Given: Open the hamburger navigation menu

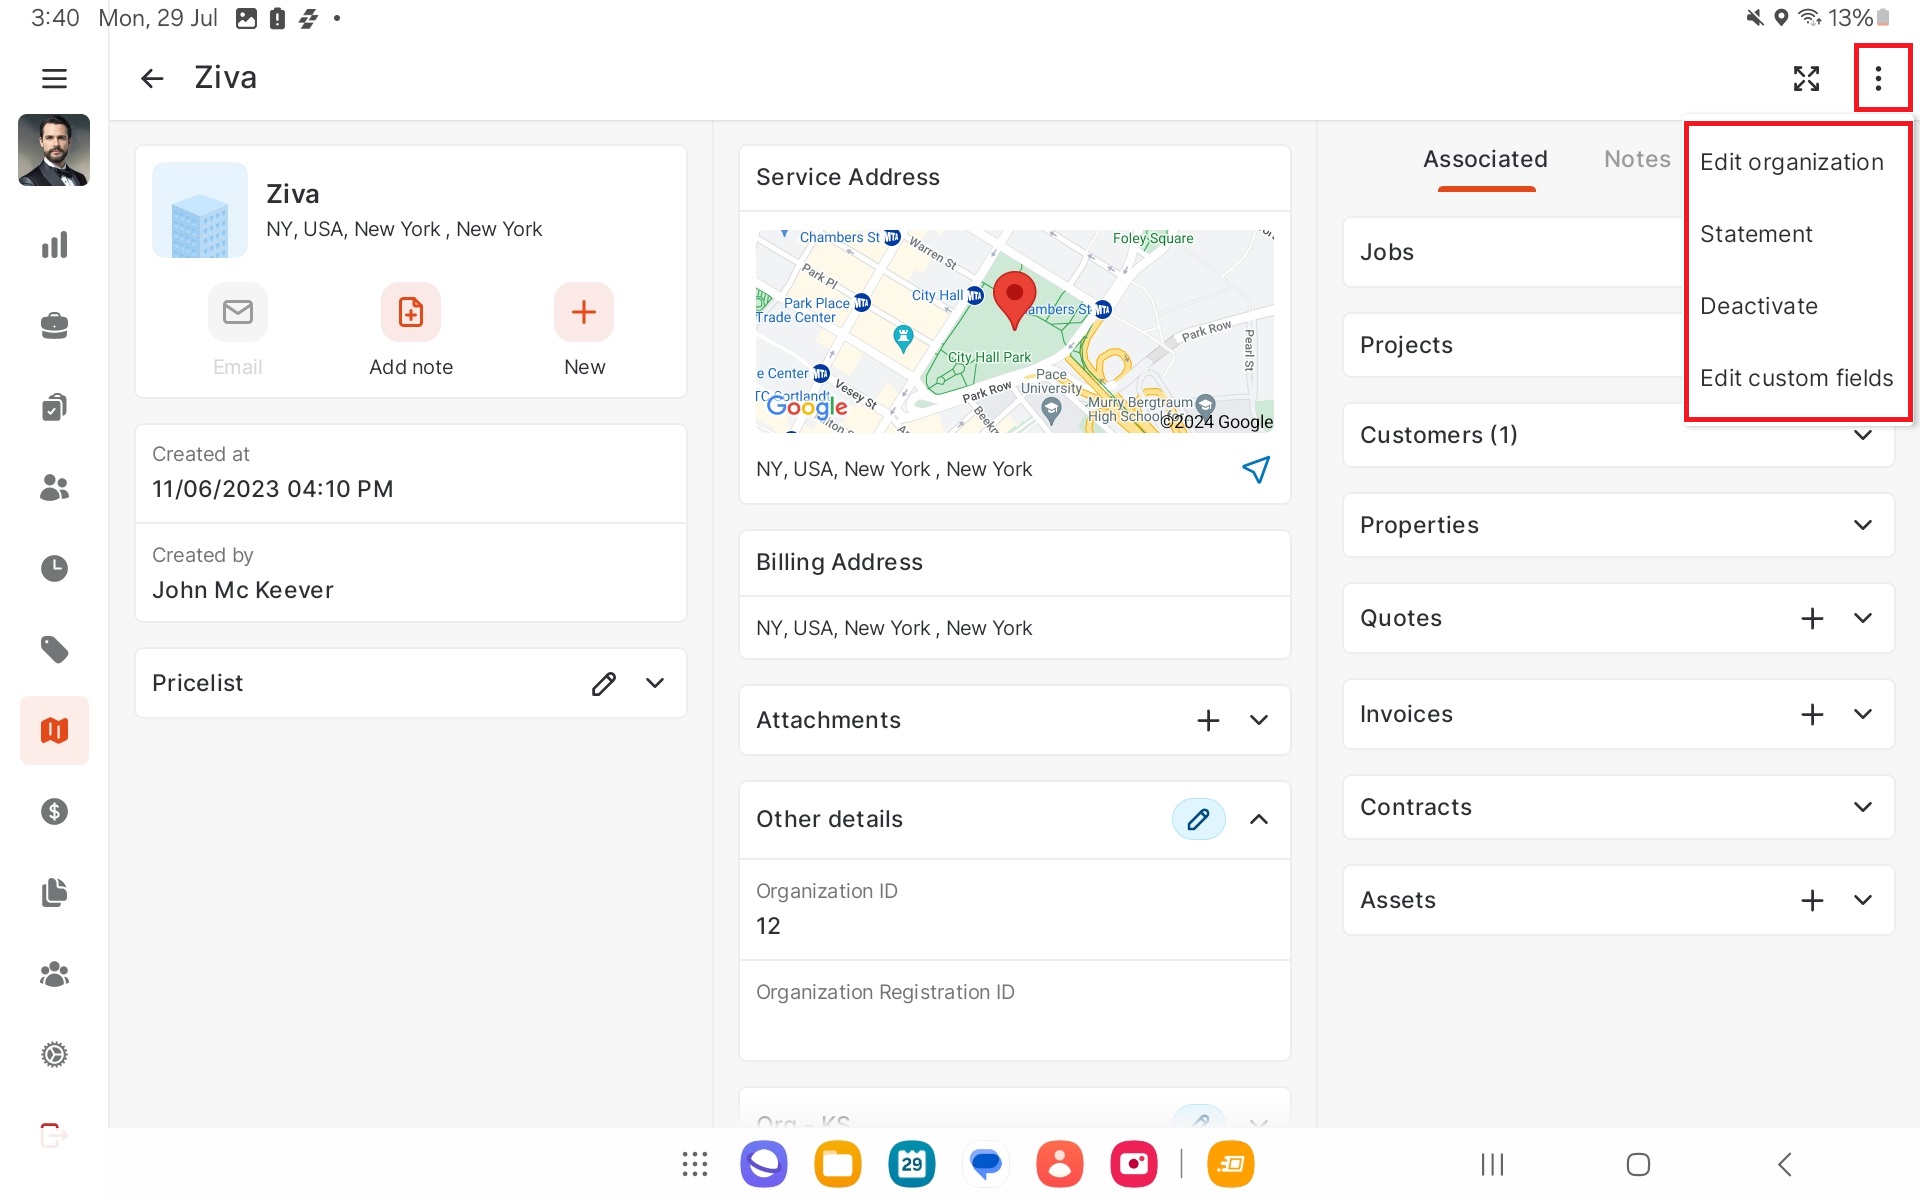Looking at the screenshot, I should click(x=54, y=78).
